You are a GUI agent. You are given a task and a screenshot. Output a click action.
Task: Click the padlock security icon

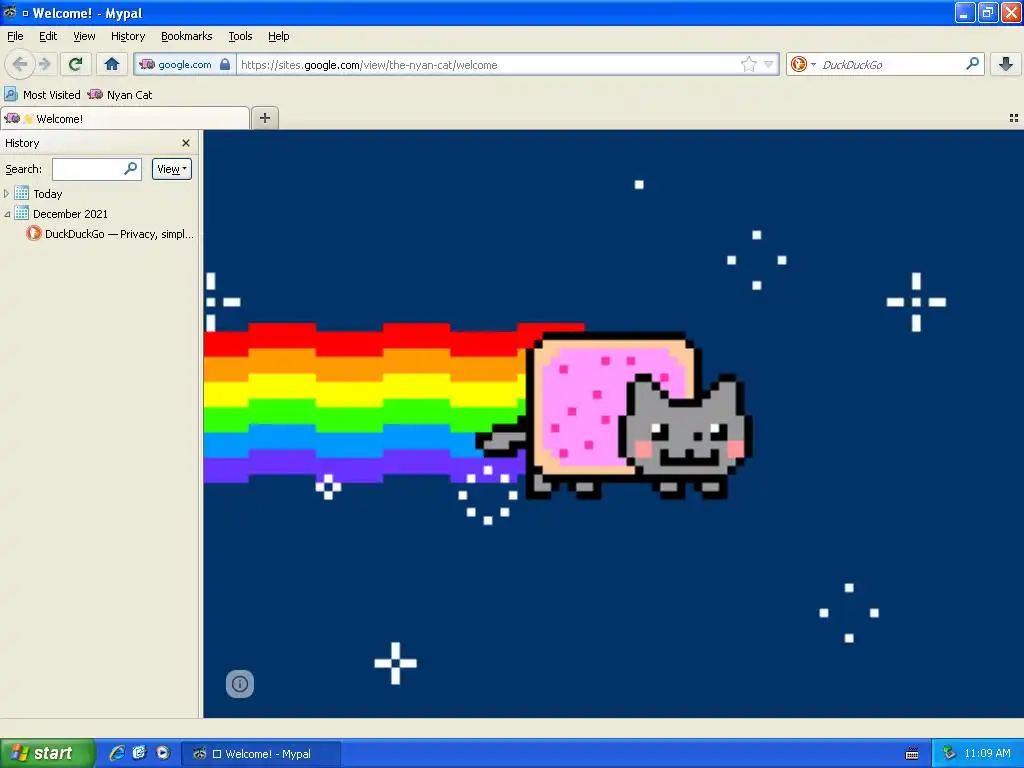click(x=225, y=64)
